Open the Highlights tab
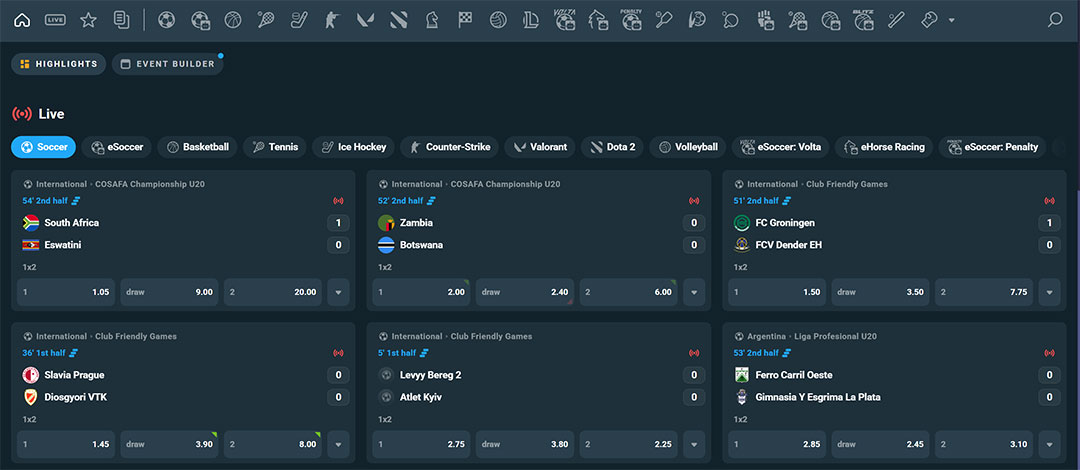 (59, 64)
